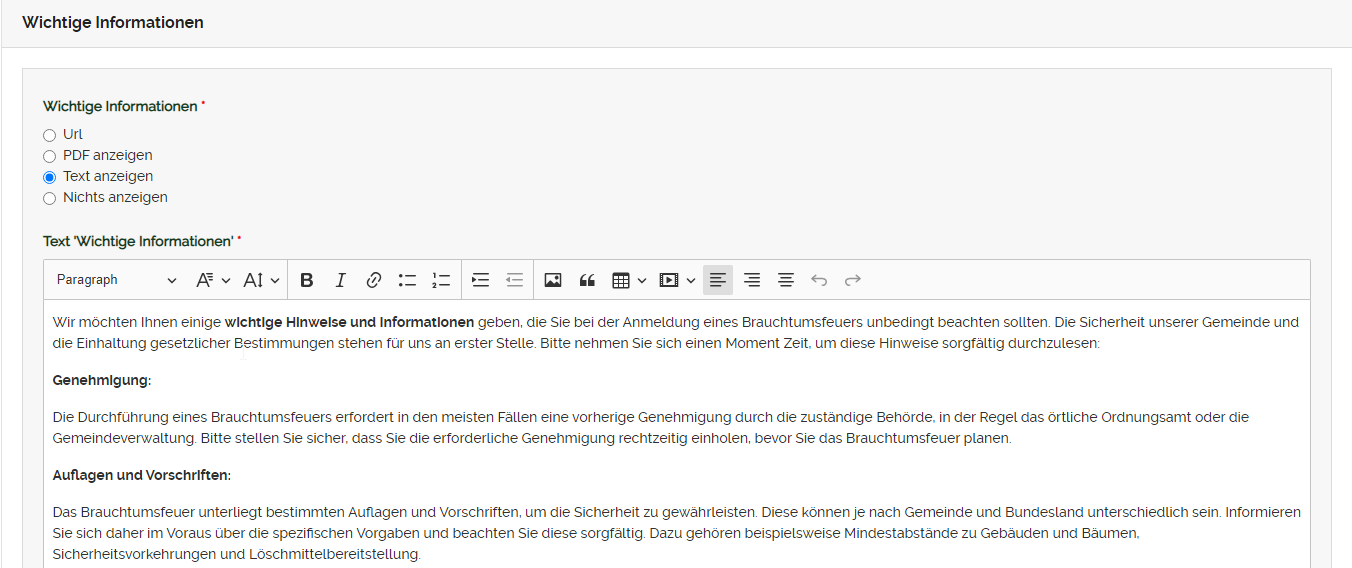Image resolution: width=1352 pixels, height=568 pixels.
Task: Insert a block quote
Action: pos(587,281)
